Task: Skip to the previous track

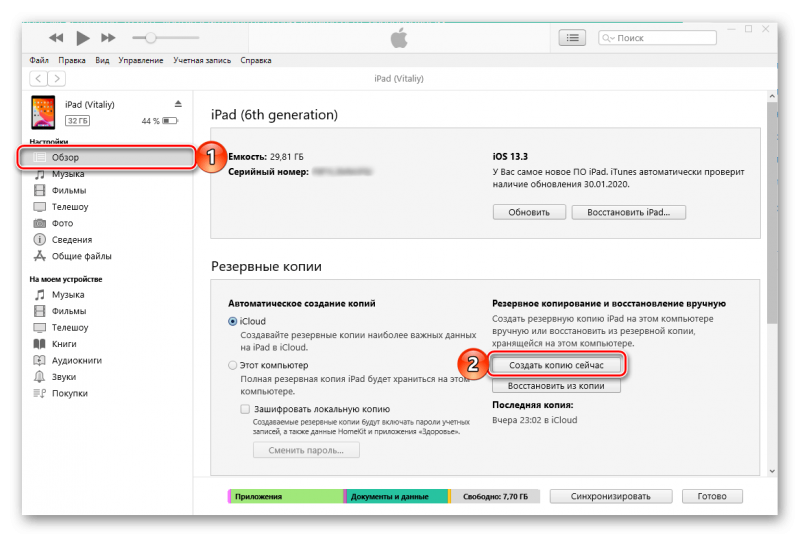Action: pyautogui.click(x=56, y=38)
